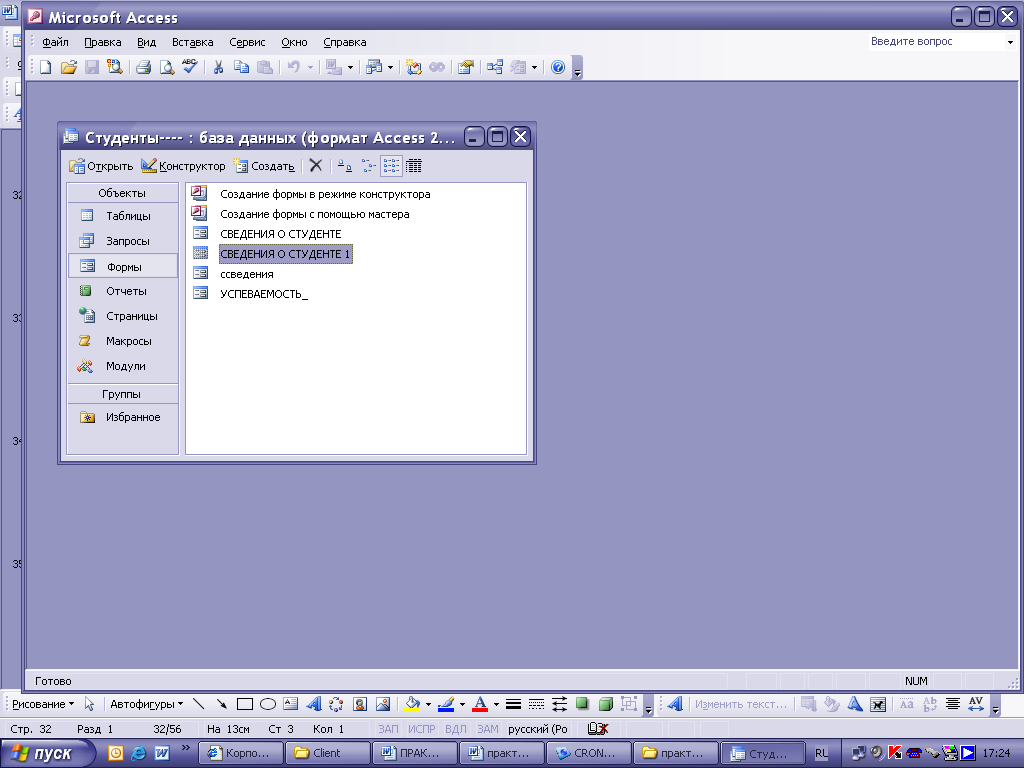Click the Введите вопрос help input box
This screenshot has width=1024, height=768.
[x=935, y=41]
